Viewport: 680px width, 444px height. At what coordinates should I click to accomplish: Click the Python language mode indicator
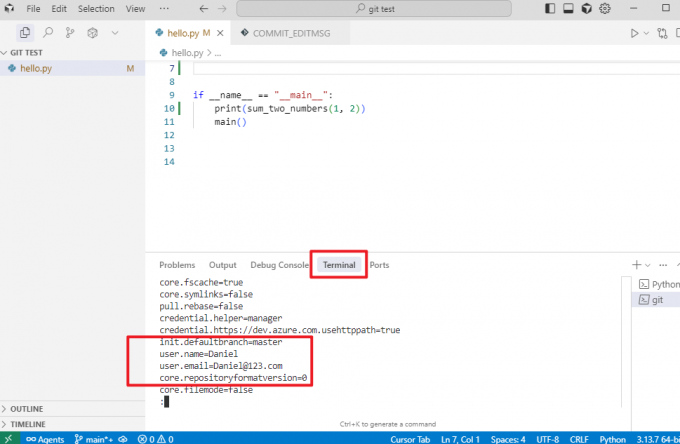pos(612,438)
